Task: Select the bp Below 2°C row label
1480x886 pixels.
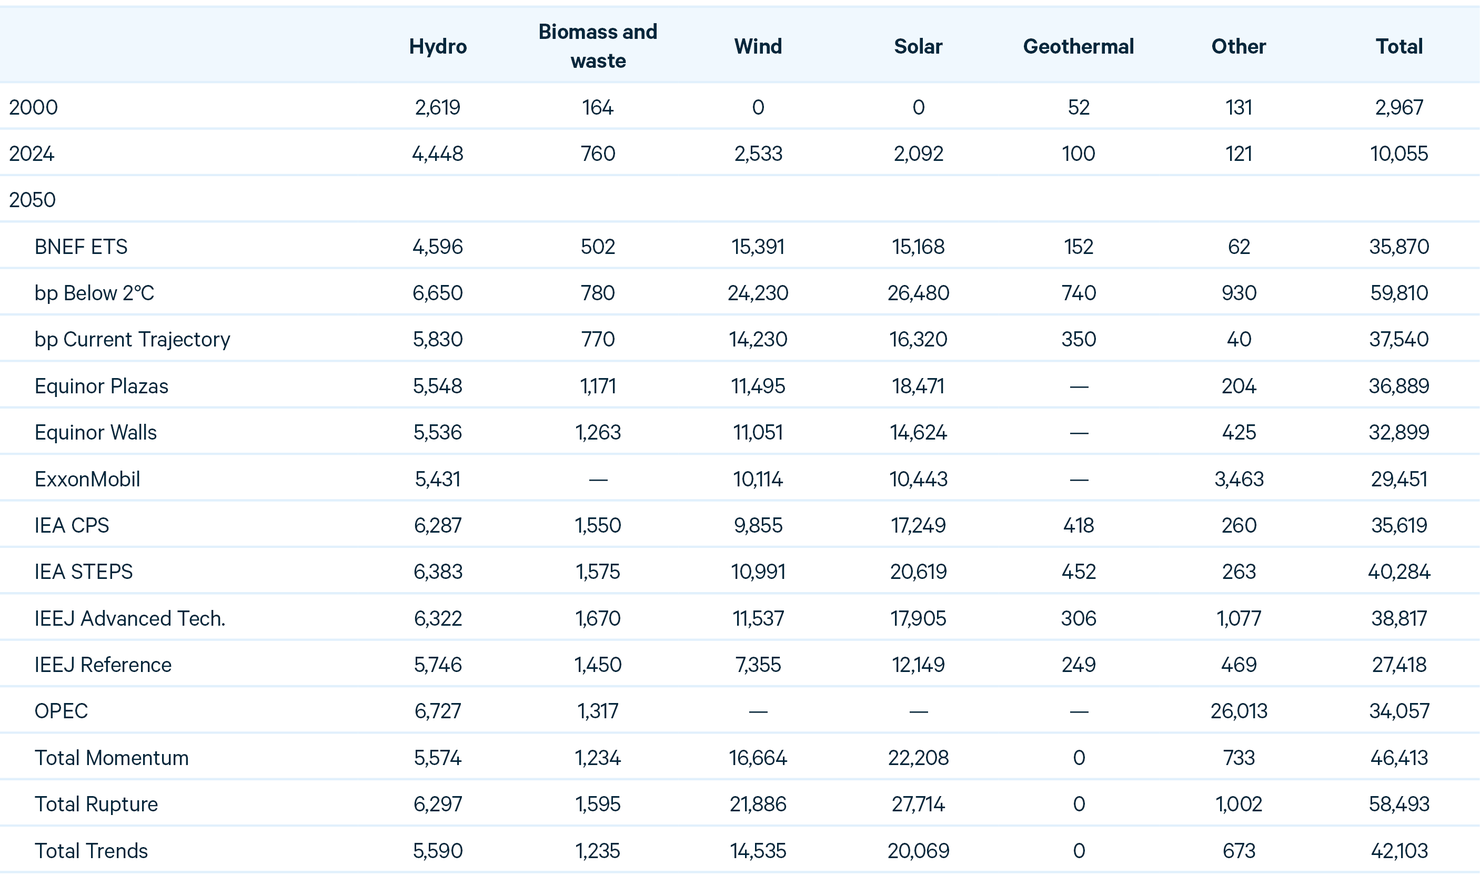Action: pos(94,293)
